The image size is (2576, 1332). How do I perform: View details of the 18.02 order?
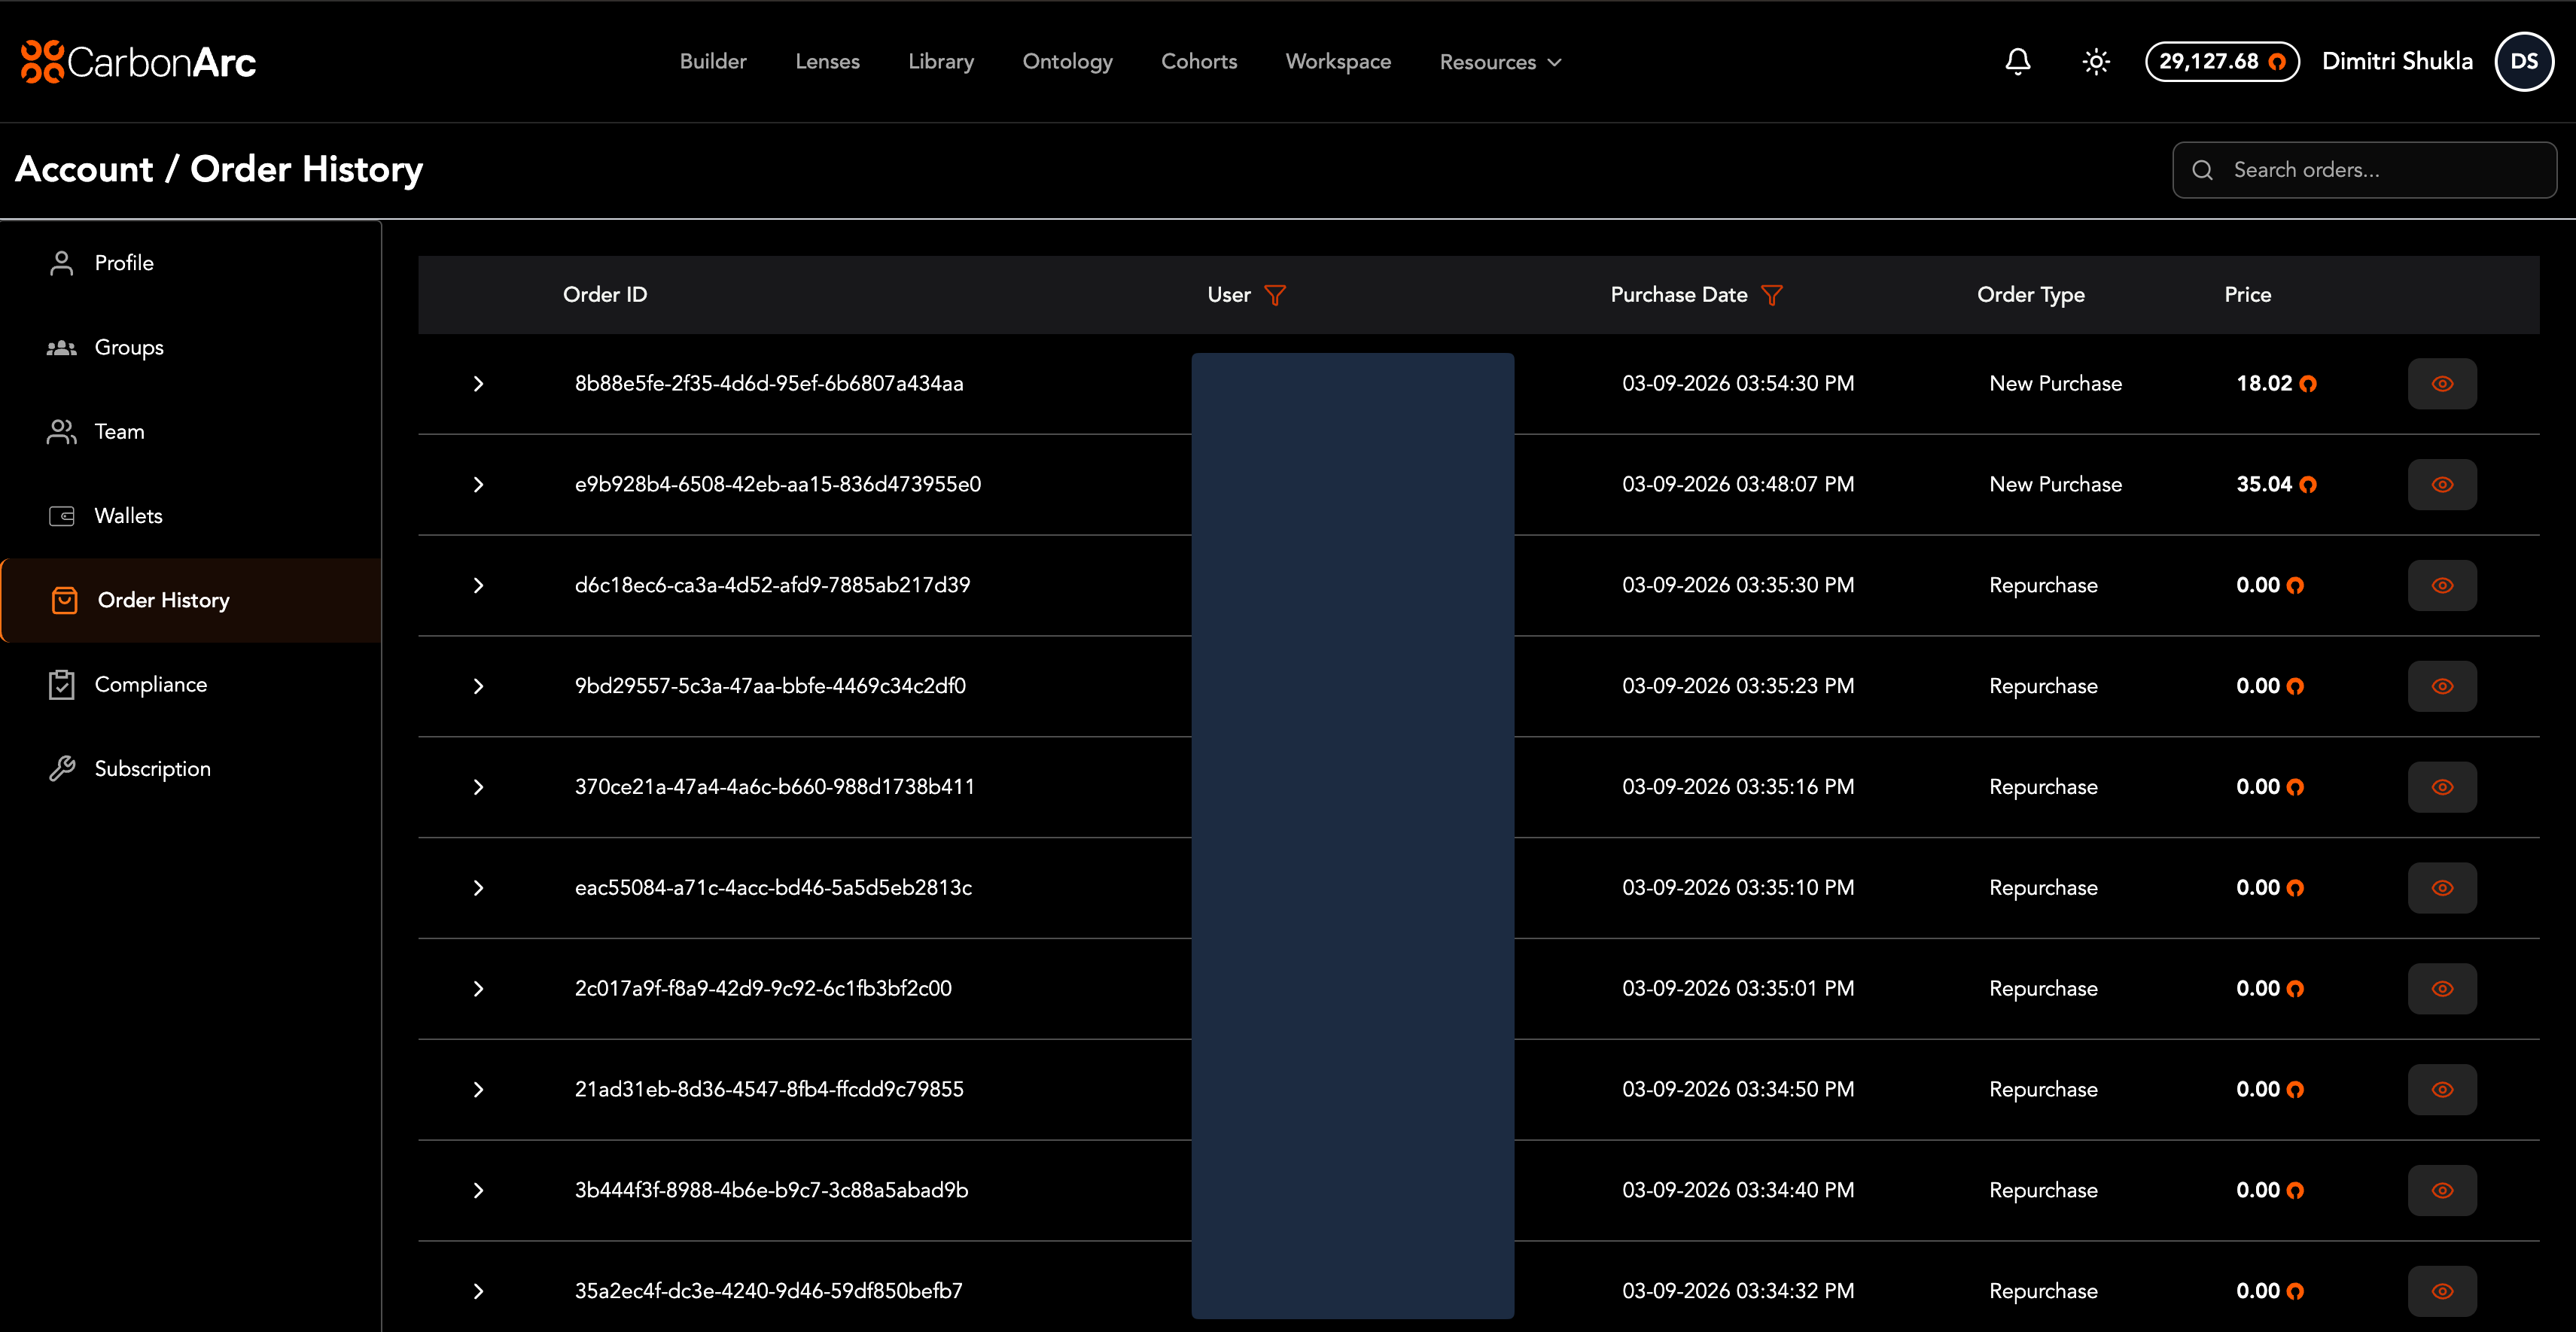click(x=2442, y=384)
